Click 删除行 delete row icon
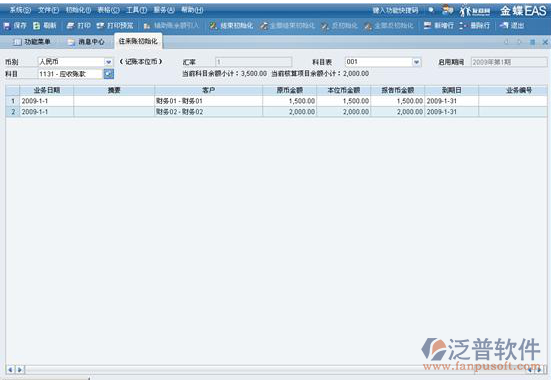The image size is (551, 382). [x=463, y=26]
